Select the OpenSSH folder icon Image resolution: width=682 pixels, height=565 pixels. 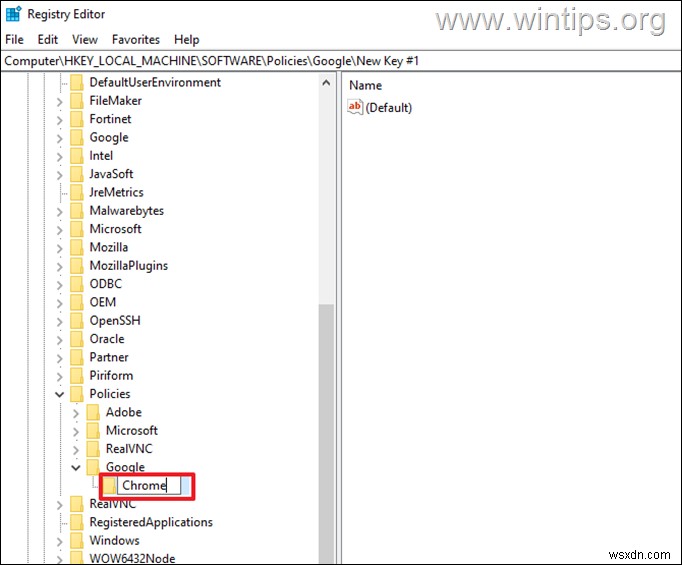[77, 321]
